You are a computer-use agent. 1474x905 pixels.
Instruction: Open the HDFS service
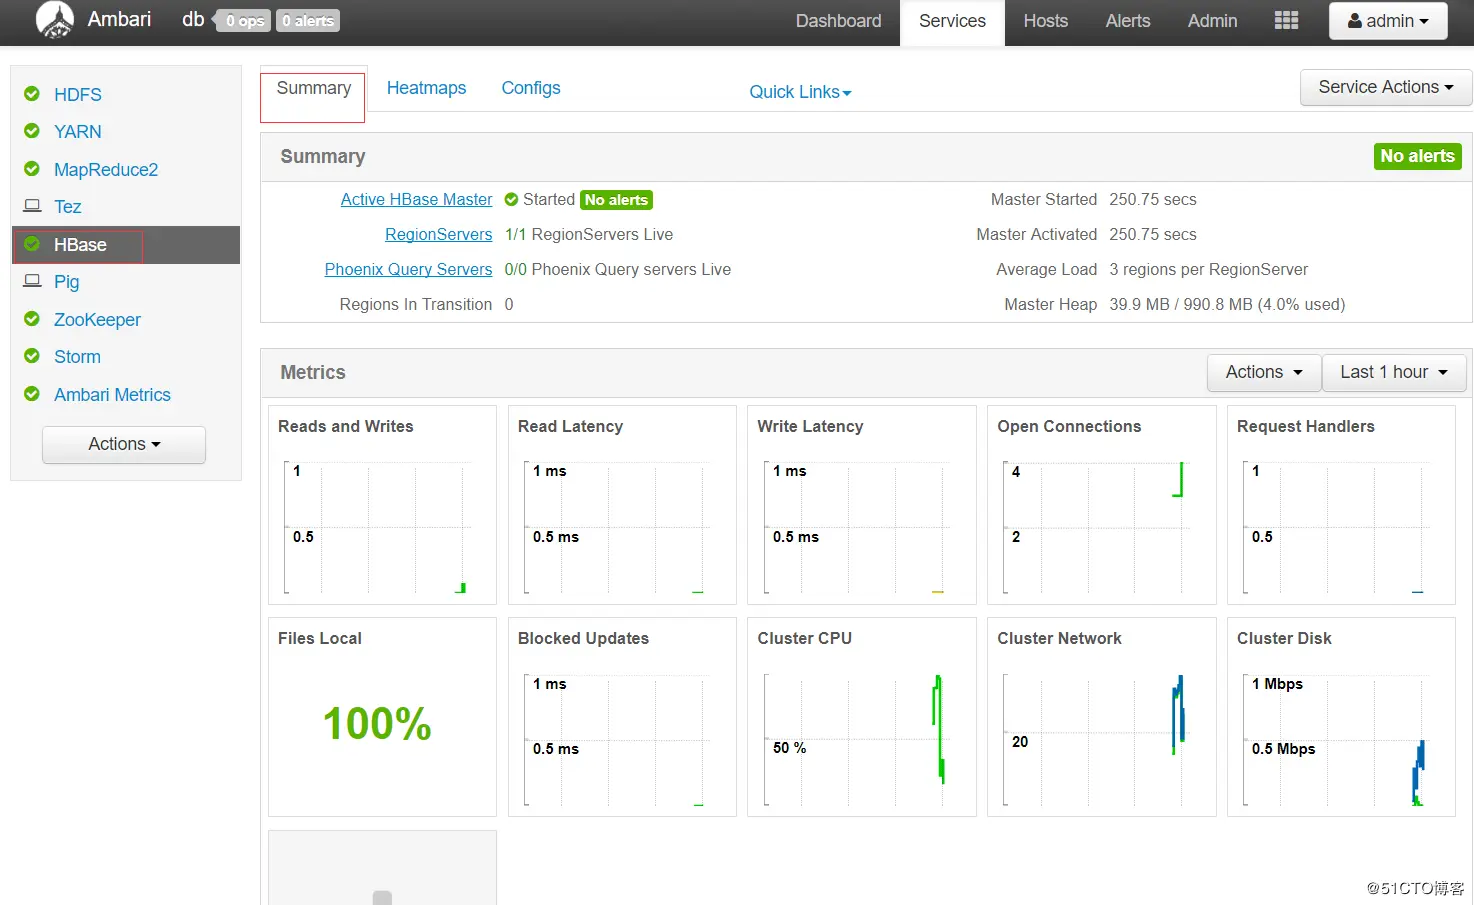pyautogui.click(x=78, y=95)
